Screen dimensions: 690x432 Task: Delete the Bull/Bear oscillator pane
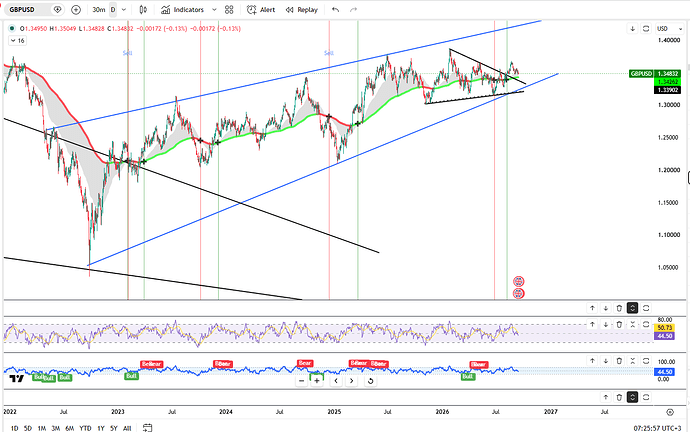click(x=619, y=361)
